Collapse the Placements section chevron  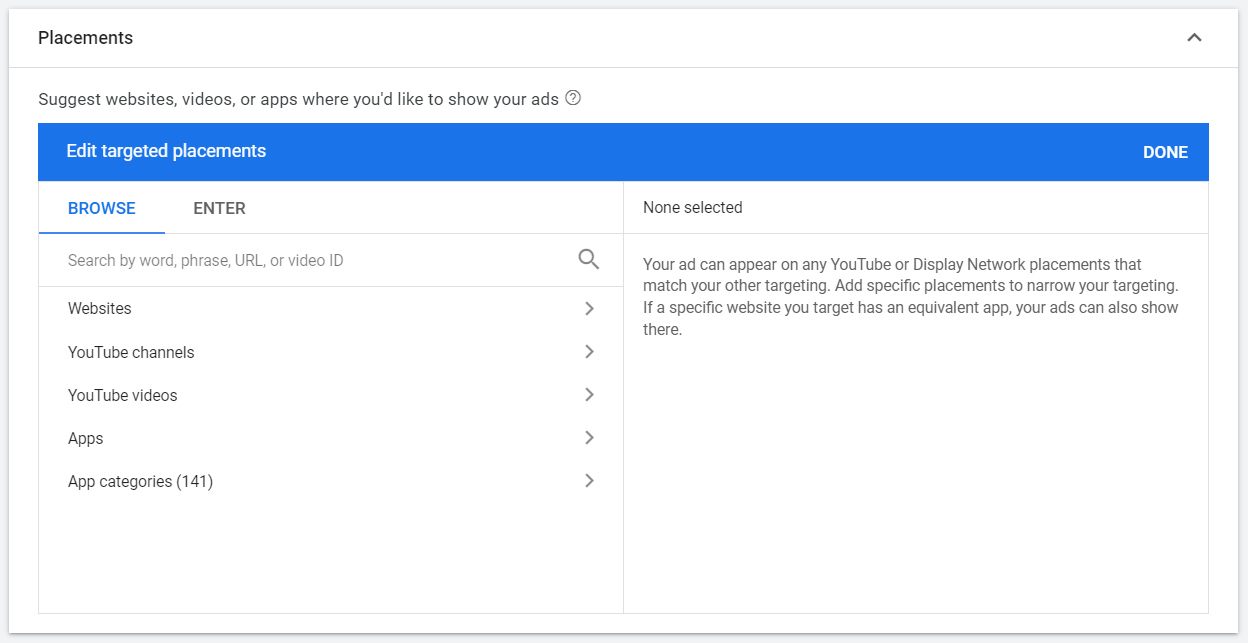[1194, 37]
